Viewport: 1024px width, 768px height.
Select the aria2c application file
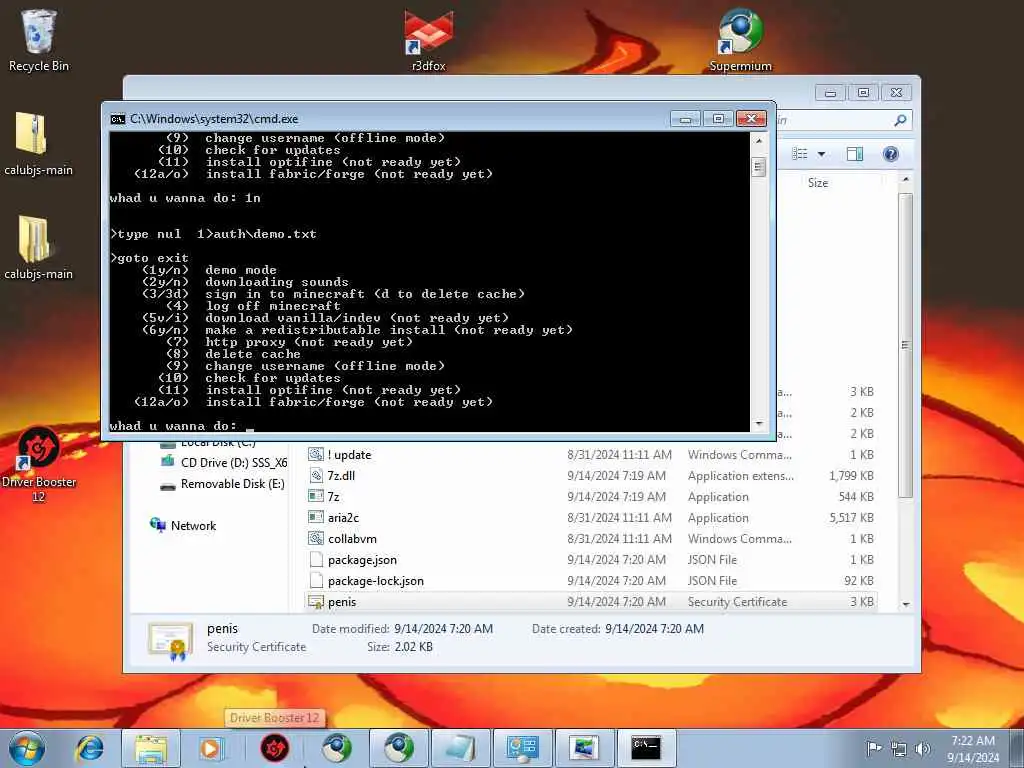pos(591,517)
